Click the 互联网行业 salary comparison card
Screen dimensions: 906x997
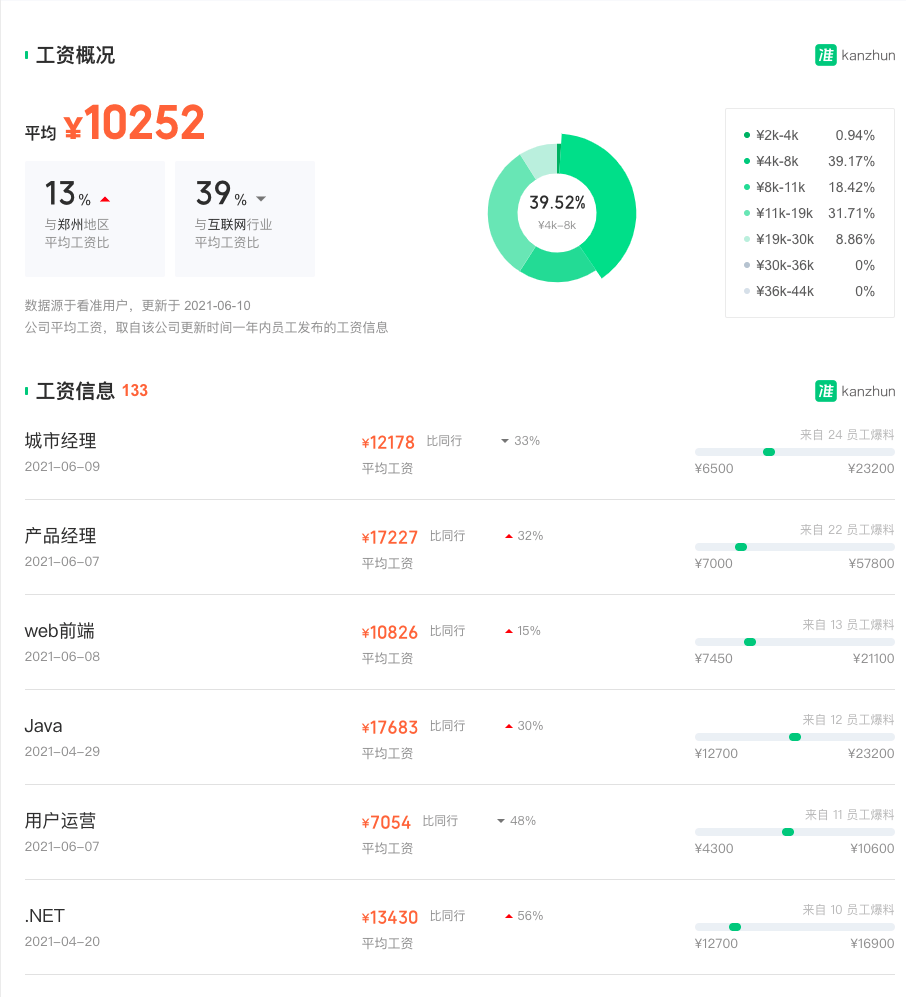[x=245, y=219]
